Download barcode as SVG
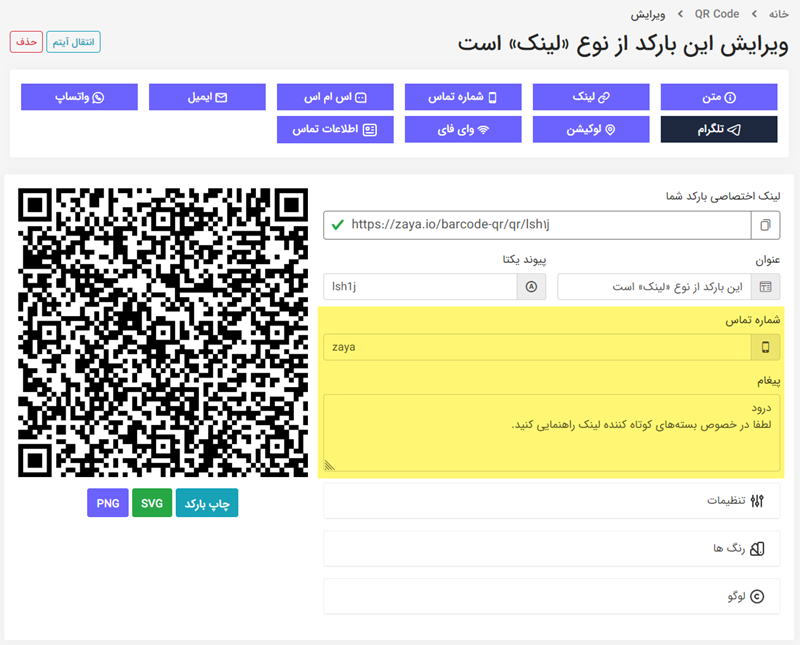800x645 pixels. [x=152, y=503]
